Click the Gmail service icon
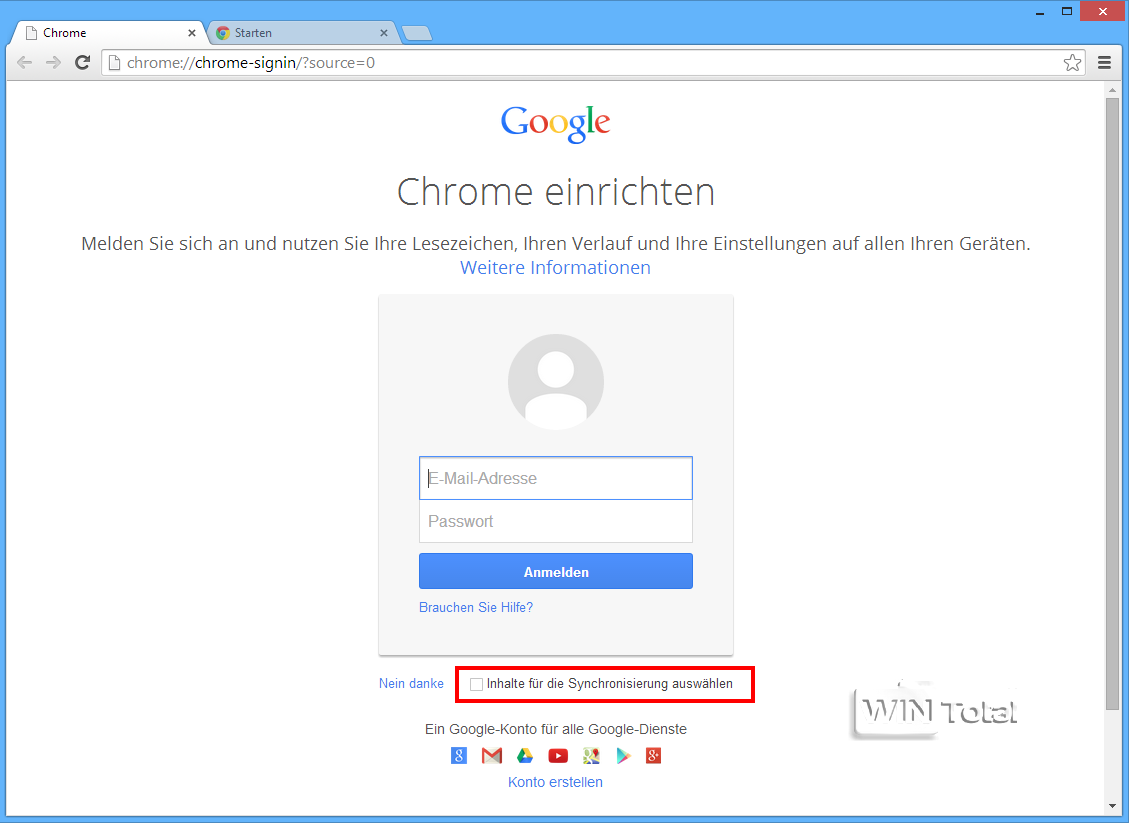 492,755
